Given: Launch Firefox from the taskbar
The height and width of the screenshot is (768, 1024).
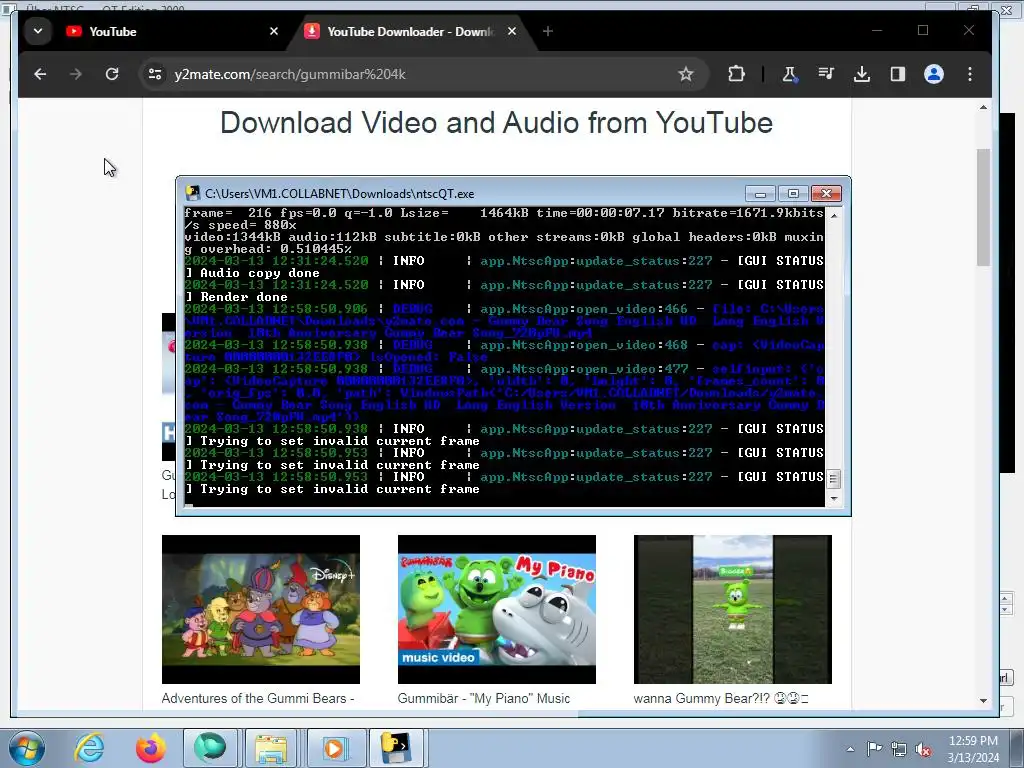Looking at the screenshot, I should [151, 748].
